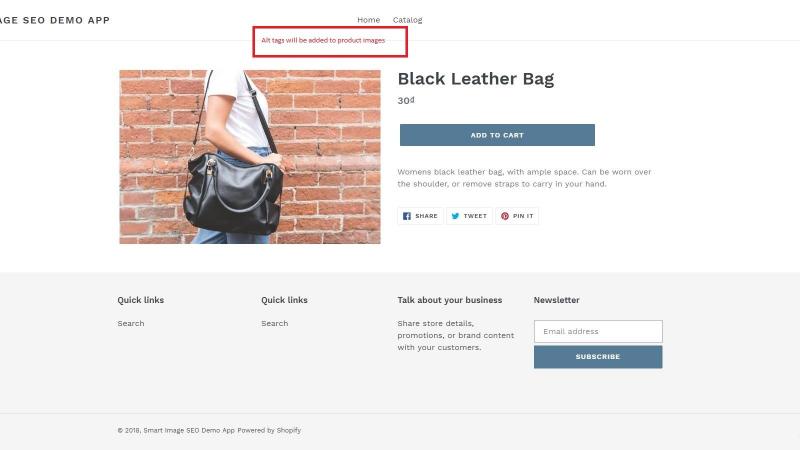Click the Twitter bird icon

[x=455, y=216]
